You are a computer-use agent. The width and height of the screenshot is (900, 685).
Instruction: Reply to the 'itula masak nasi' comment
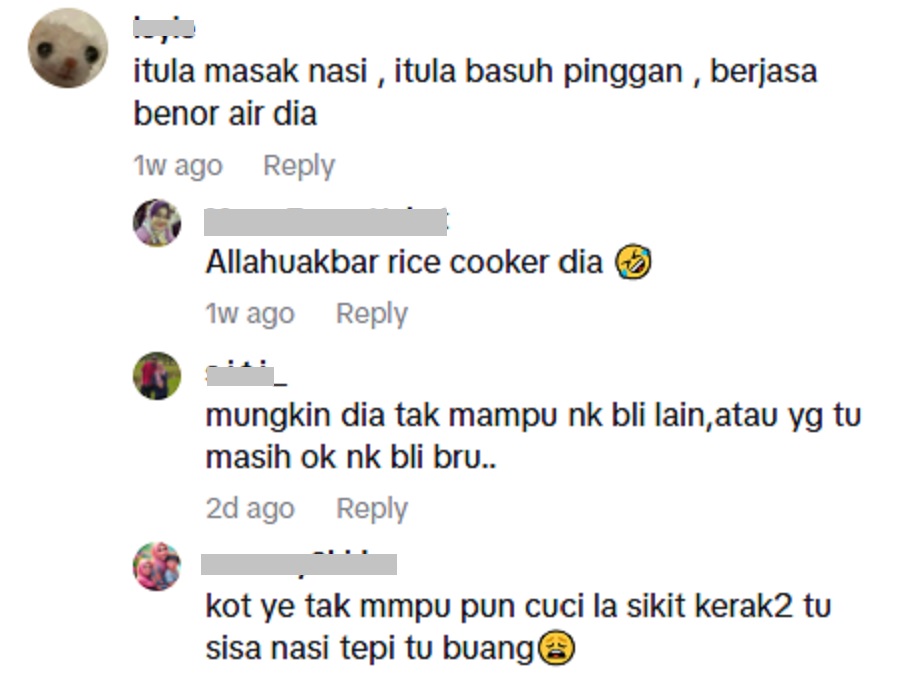pos(298,166)
